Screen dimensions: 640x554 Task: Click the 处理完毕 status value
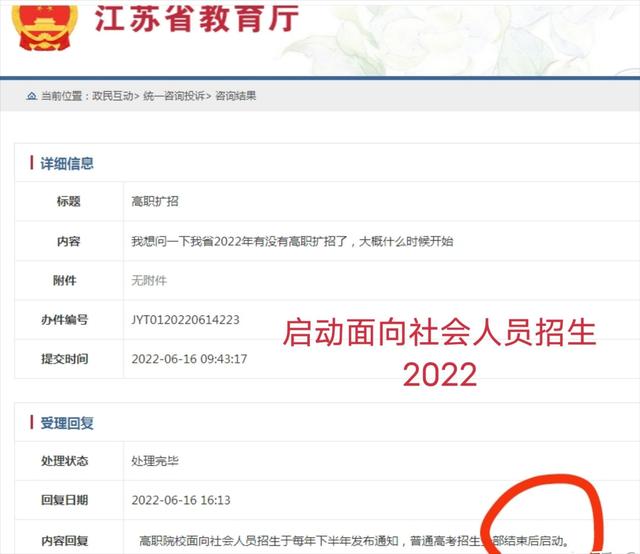click(155, 461)
